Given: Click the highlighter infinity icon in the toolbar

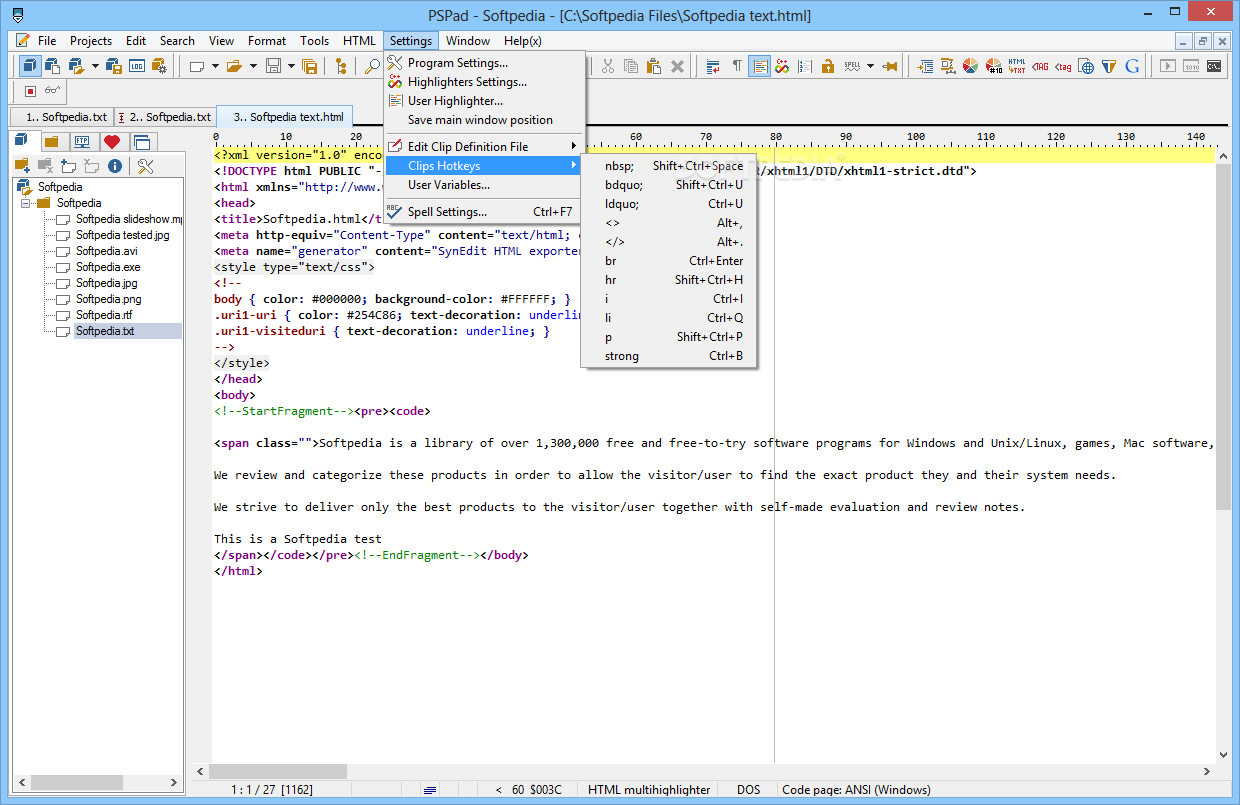Looking at the screenshot, I should pos(782,66).
